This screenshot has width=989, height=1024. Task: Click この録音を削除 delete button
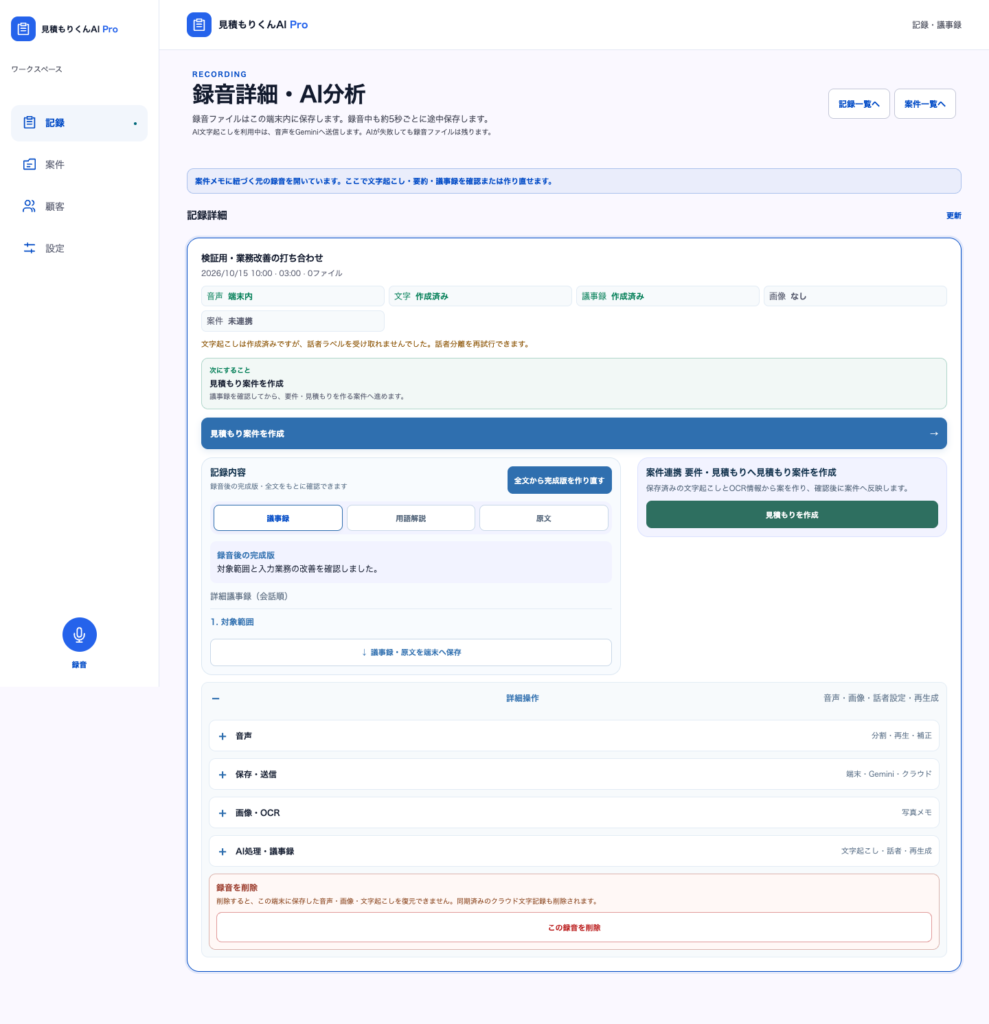(574, 927)
